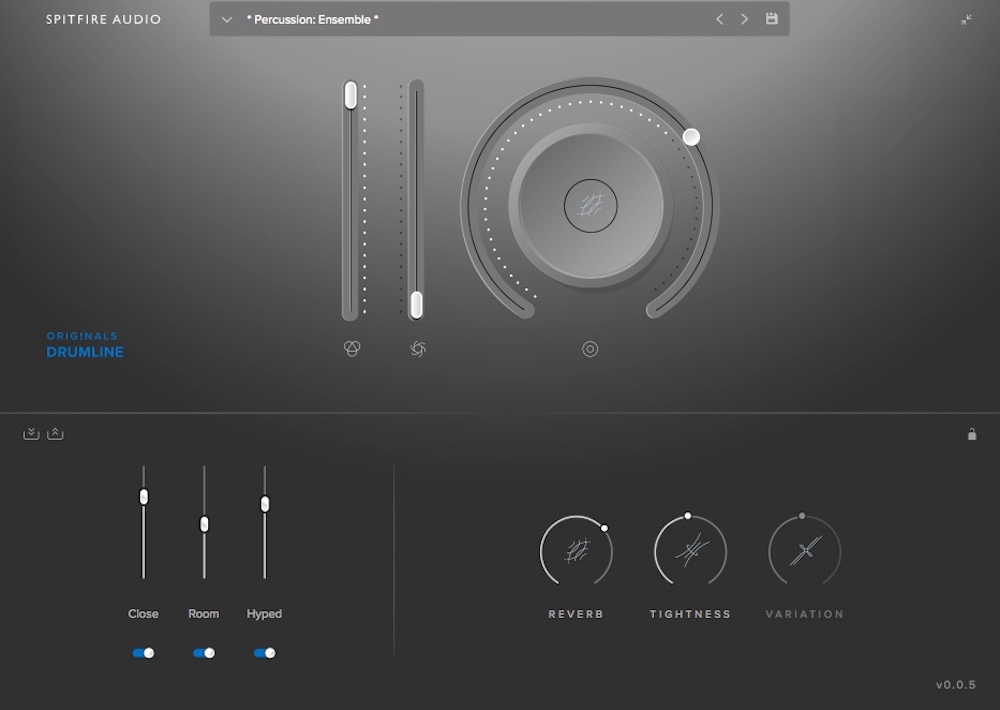Click the import settings tray icon
Viewport: 1000px width, 710px height.
(31, 433)
